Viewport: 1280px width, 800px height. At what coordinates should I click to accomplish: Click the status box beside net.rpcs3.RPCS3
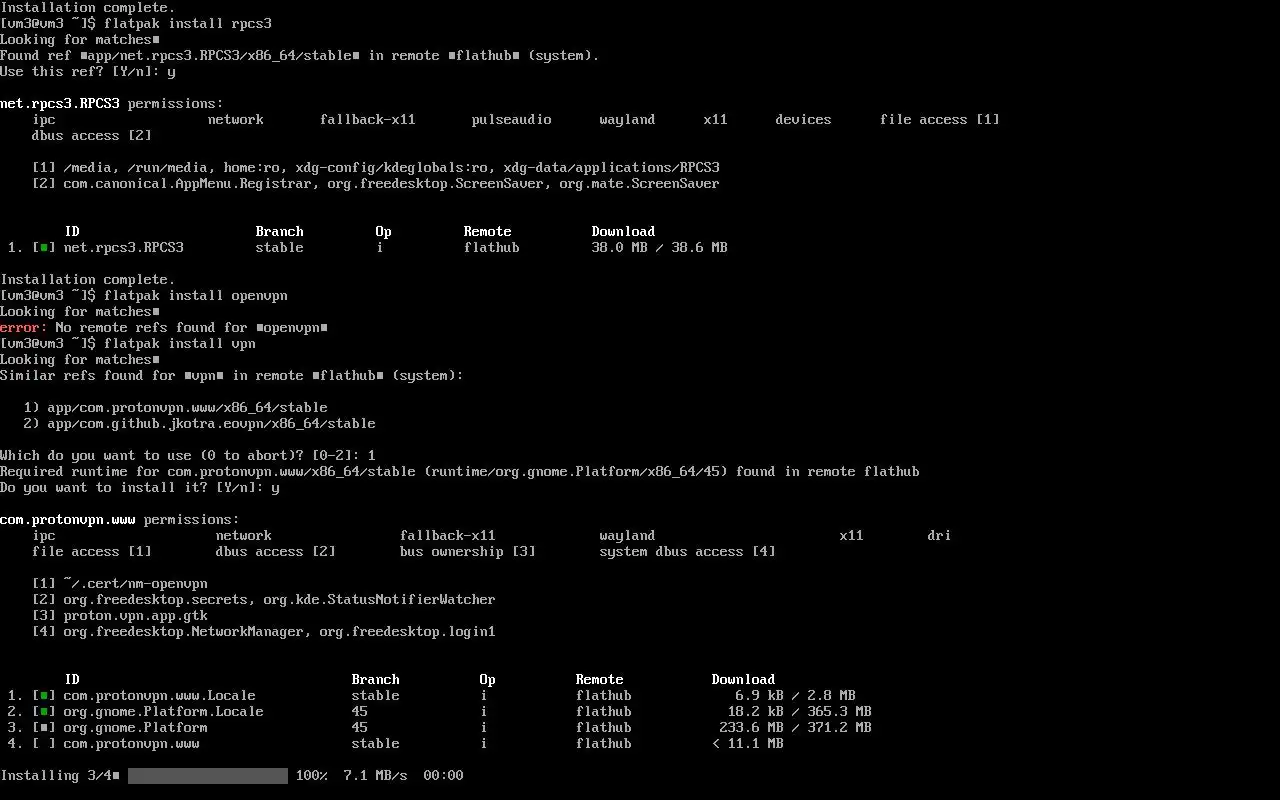pos(44,248)
